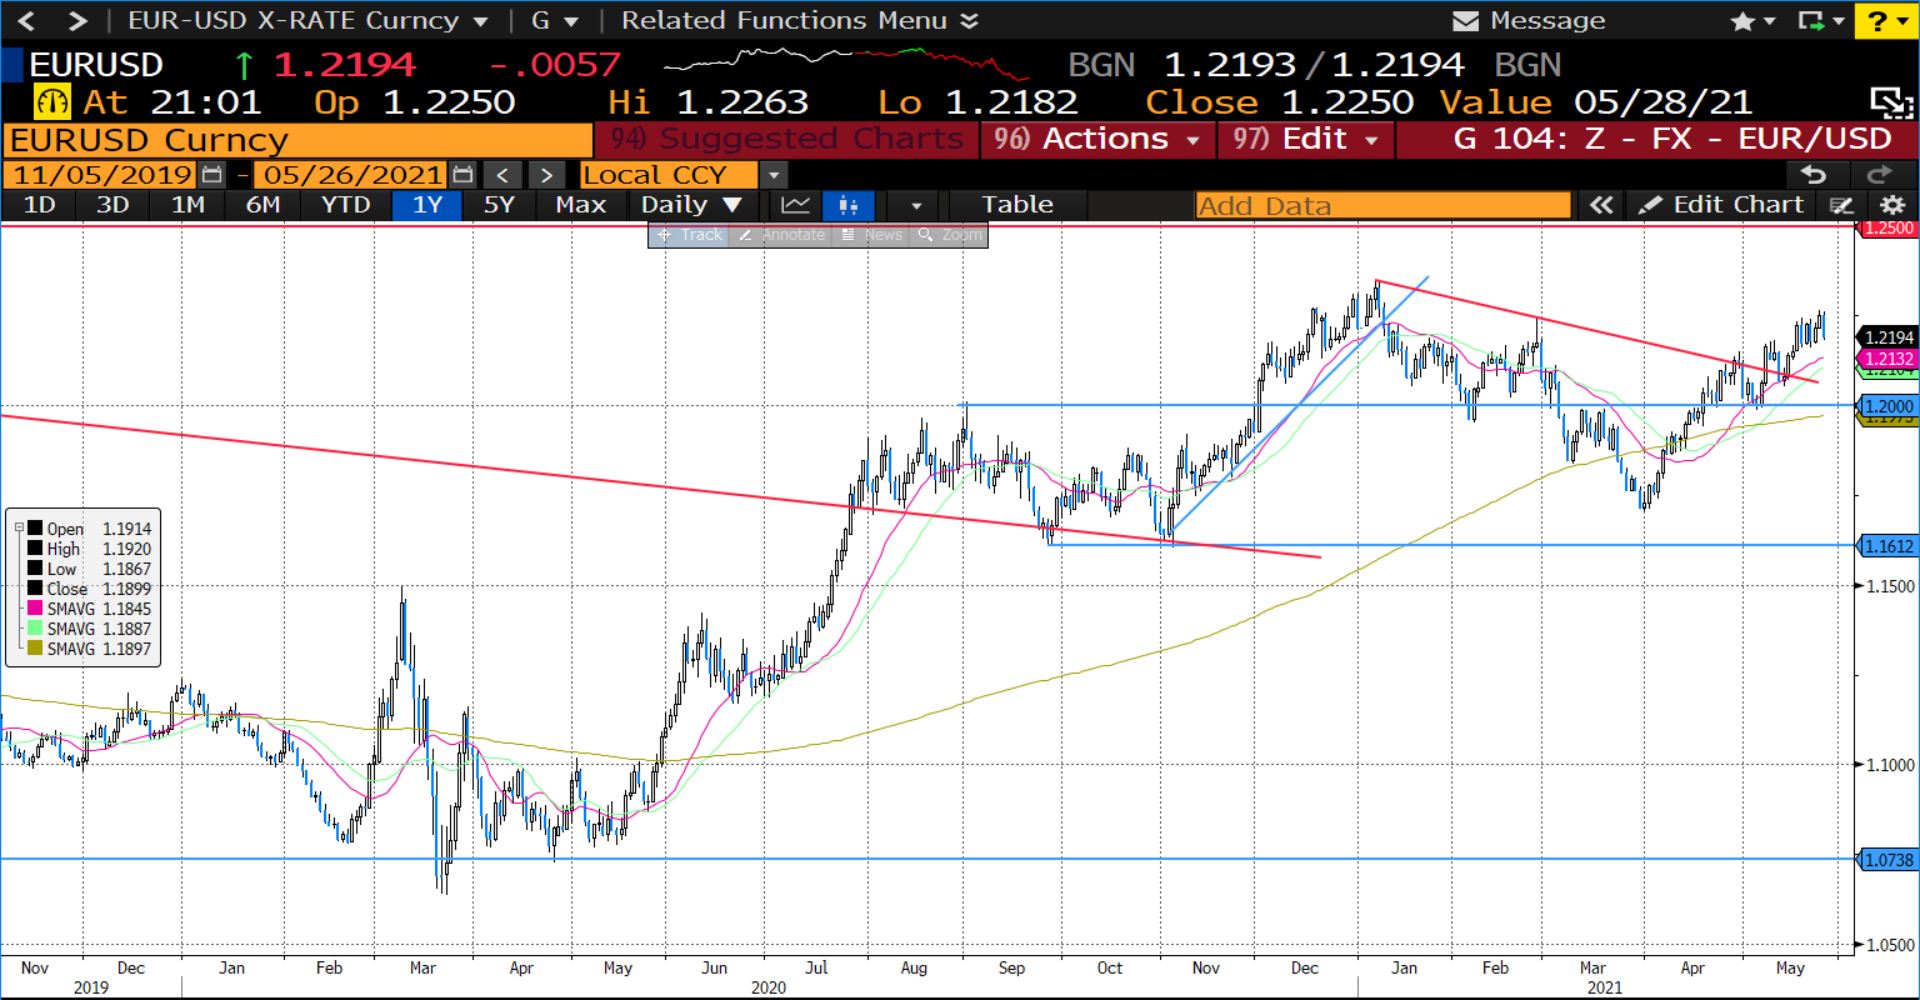Switch to line chart icon
Screen dimensions: 1920x1000
pos(796,205)
